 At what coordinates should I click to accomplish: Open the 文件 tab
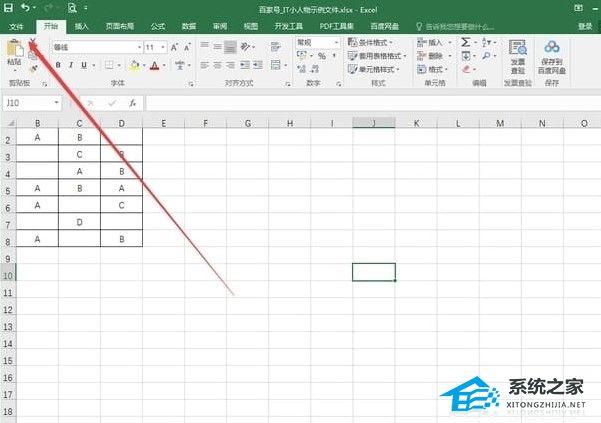[16, 26]
